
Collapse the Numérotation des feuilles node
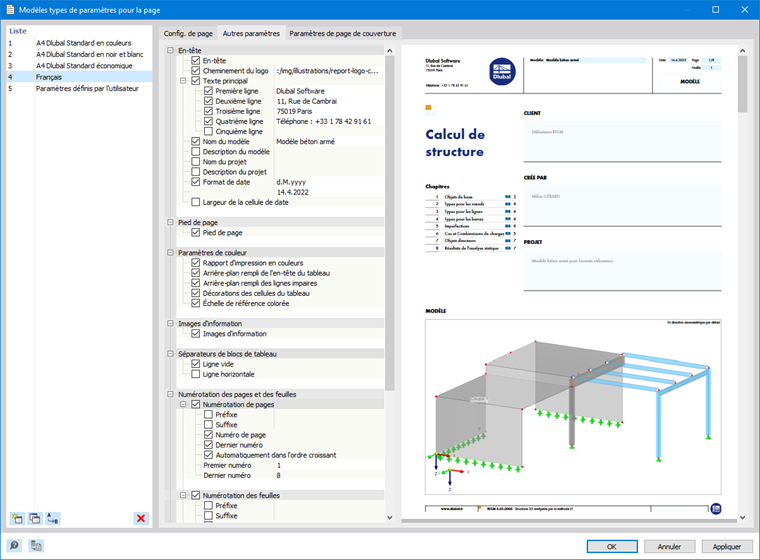183,496
